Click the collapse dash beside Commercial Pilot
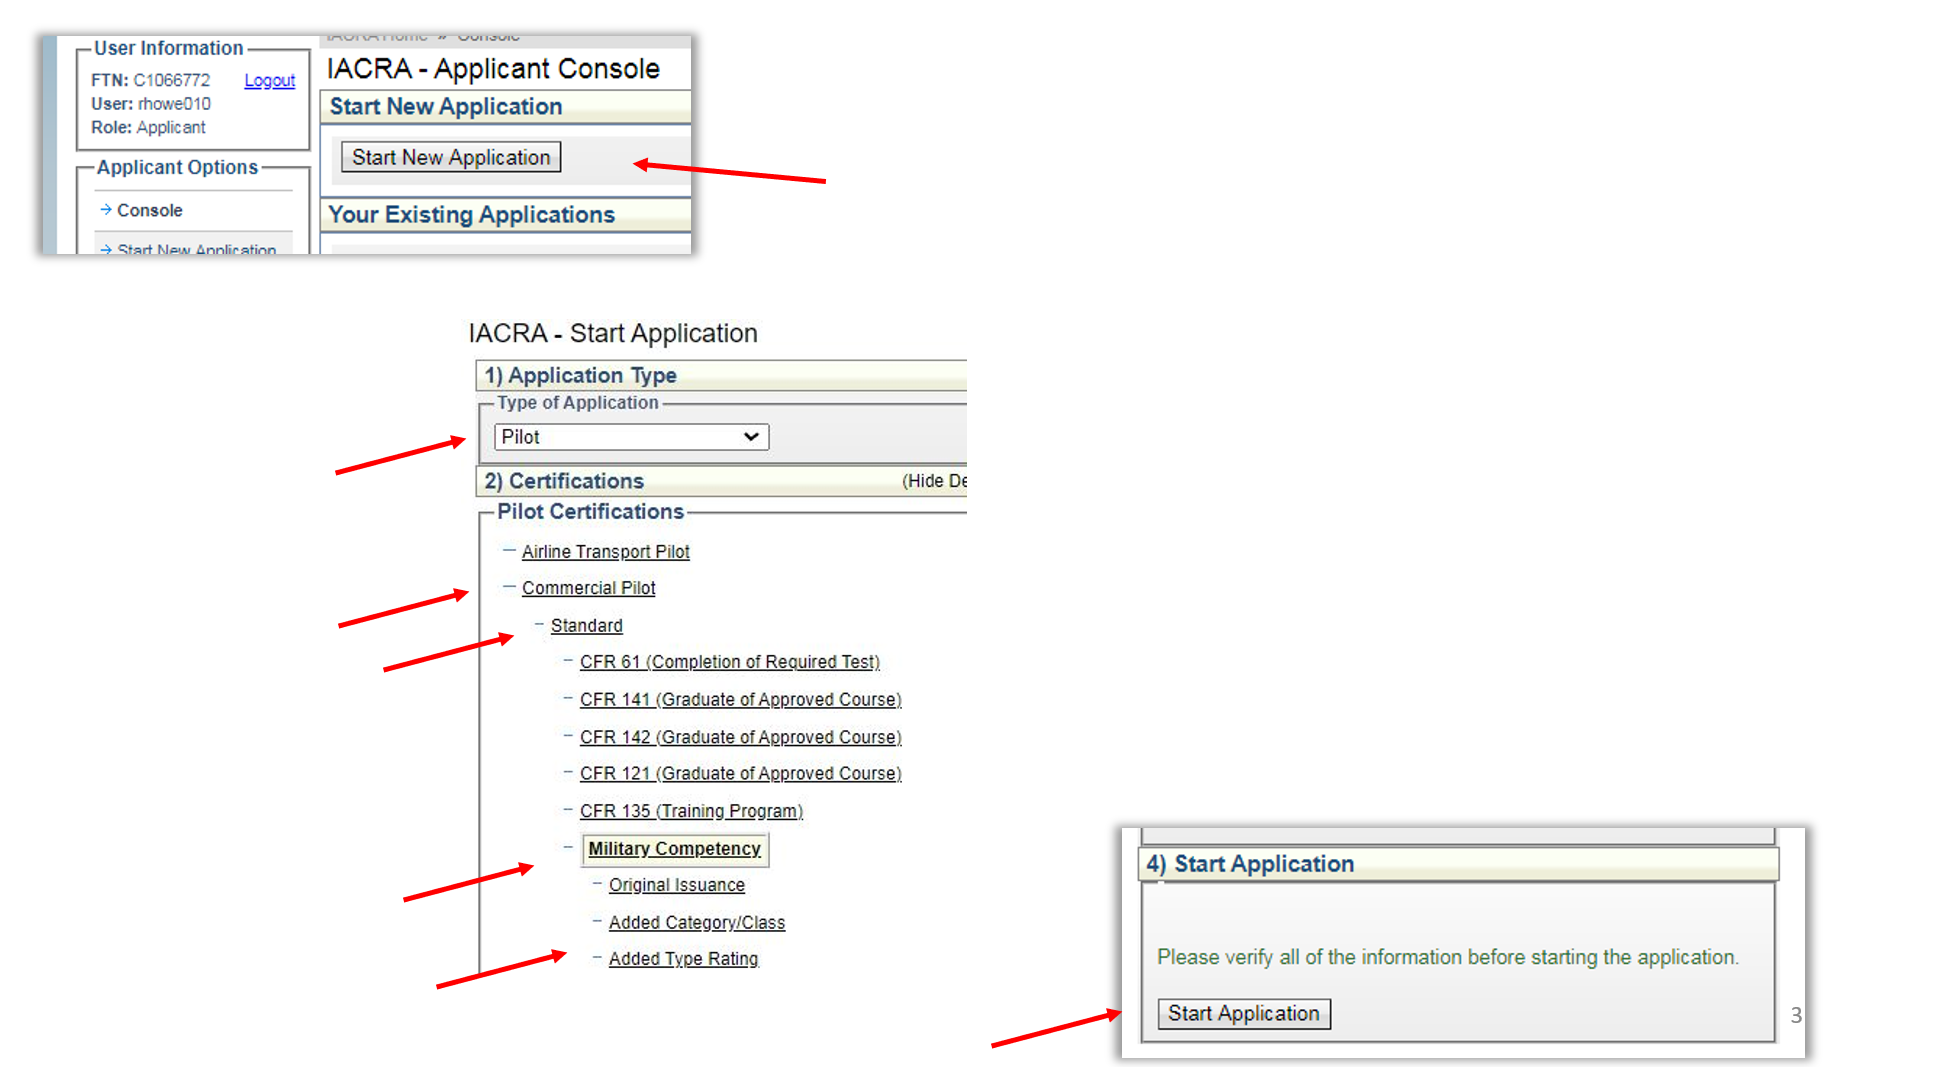The image size is (1937, 1067). point(509,587)
